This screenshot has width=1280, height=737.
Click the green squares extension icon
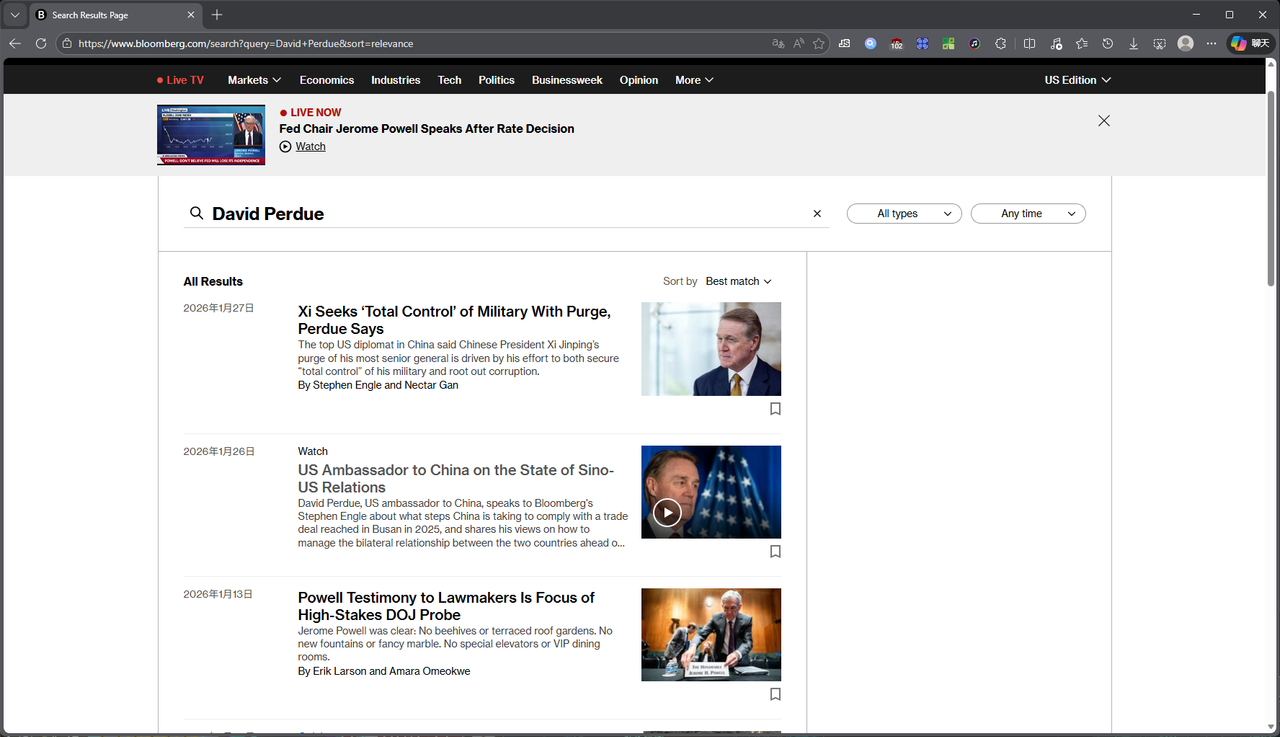[x=948, y=43]
